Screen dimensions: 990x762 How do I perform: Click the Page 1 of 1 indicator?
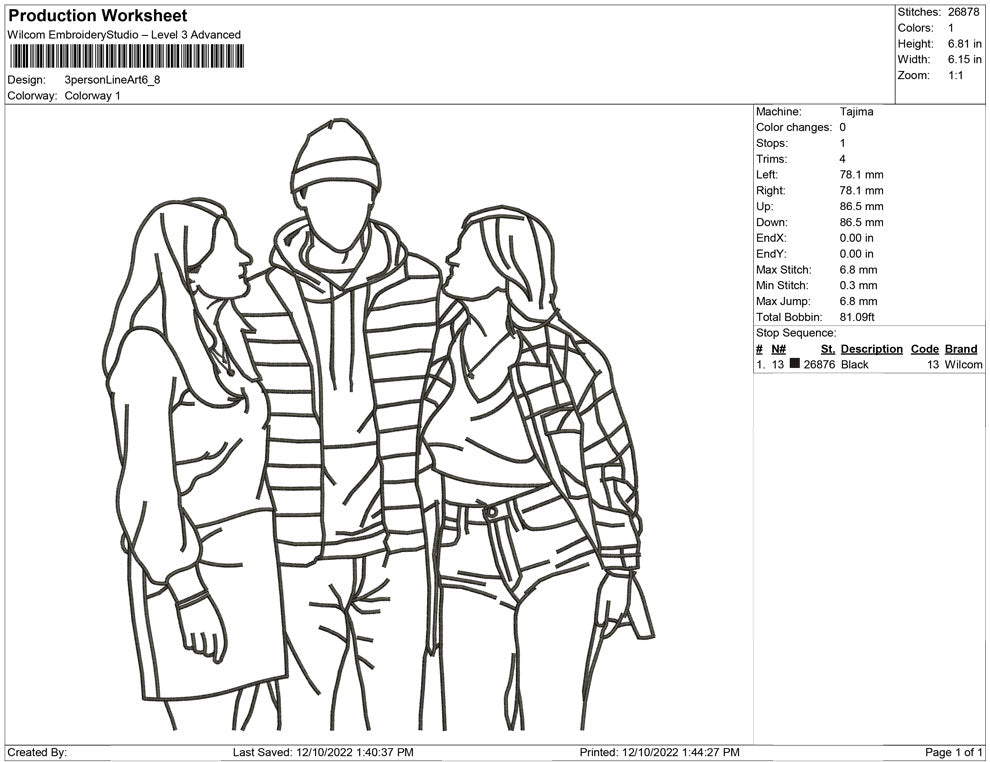click(954, 752)
